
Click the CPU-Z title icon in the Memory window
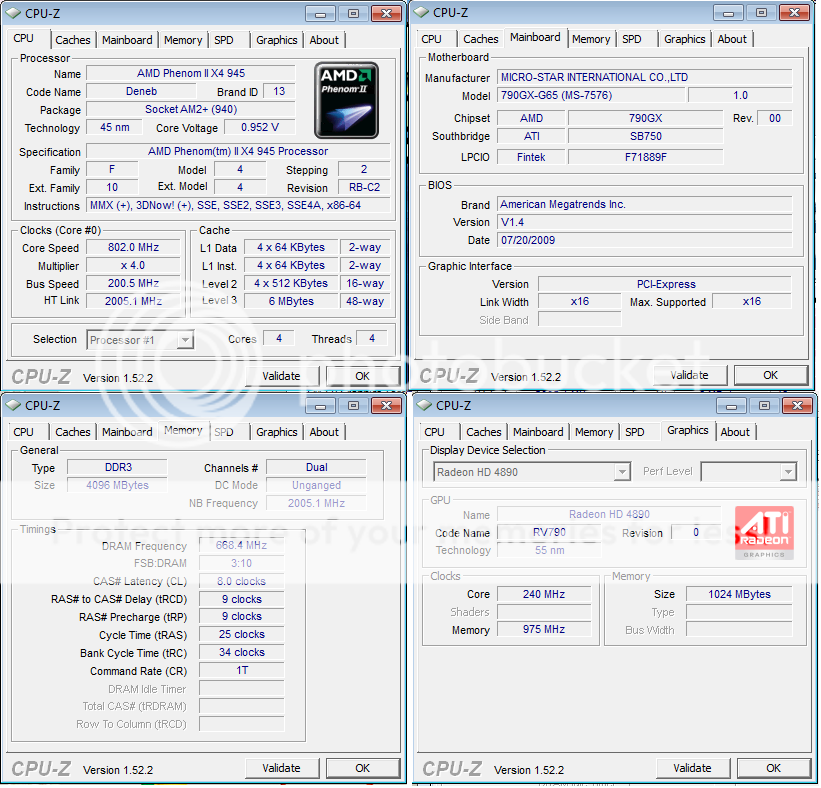coord(13,405)
